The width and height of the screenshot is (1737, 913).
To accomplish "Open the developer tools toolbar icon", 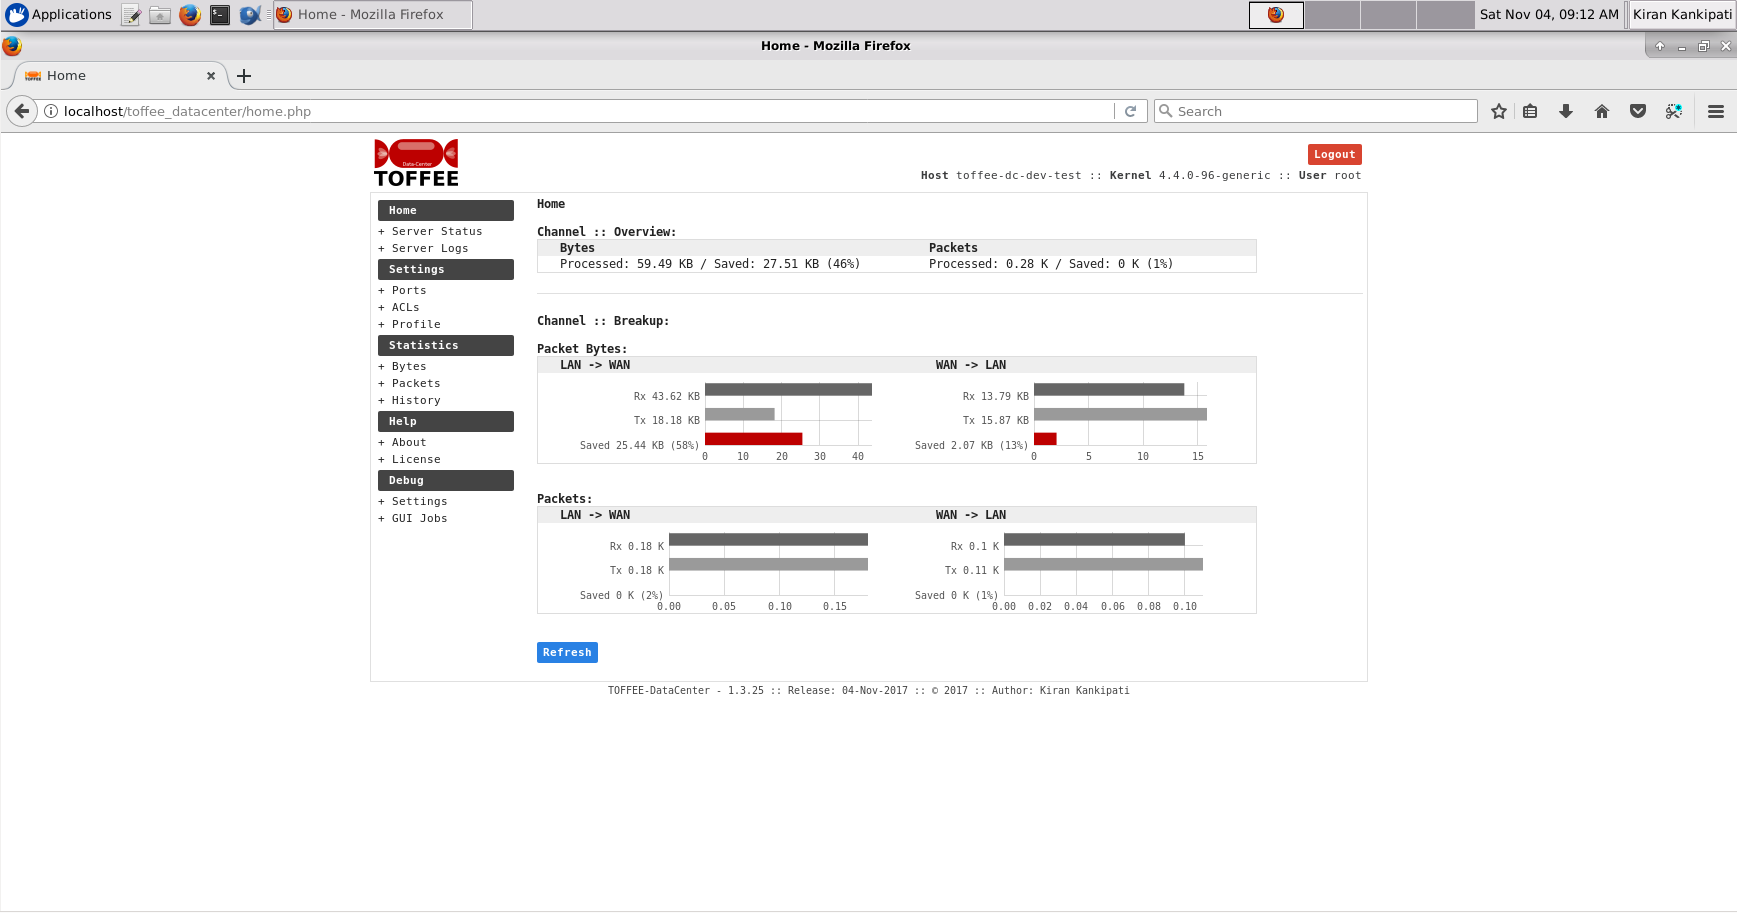I will (1674, 111).
